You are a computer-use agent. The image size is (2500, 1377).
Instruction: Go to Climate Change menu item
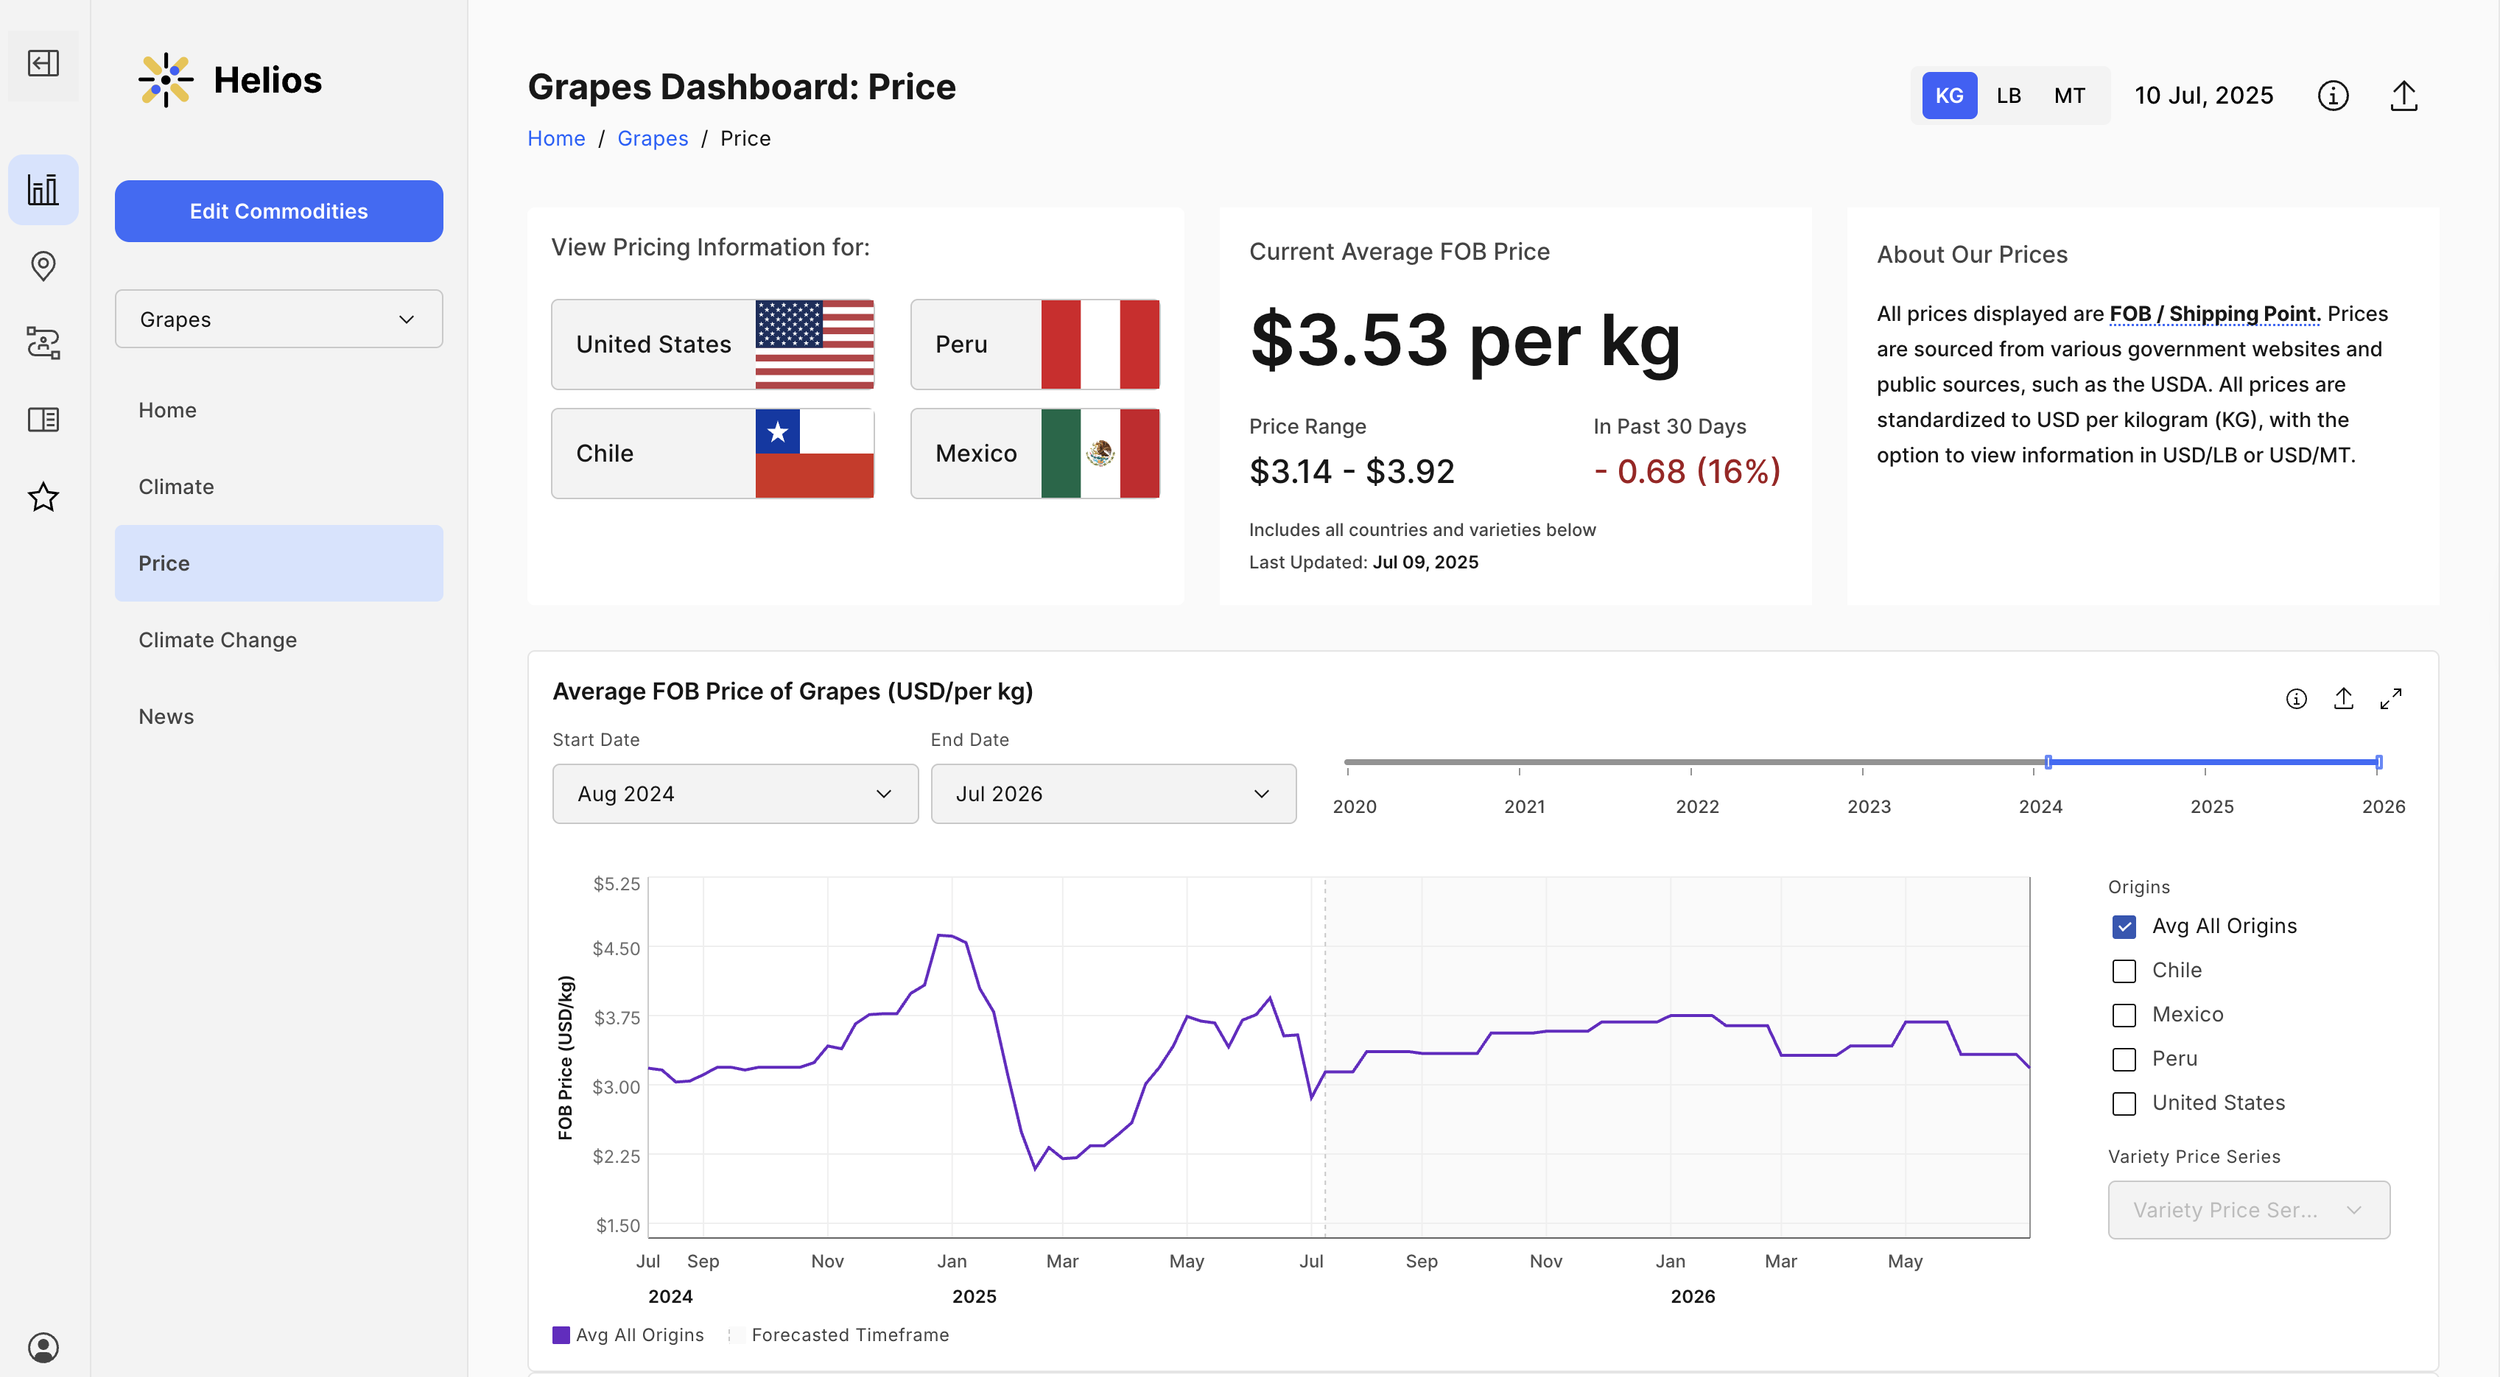(218, 640)
